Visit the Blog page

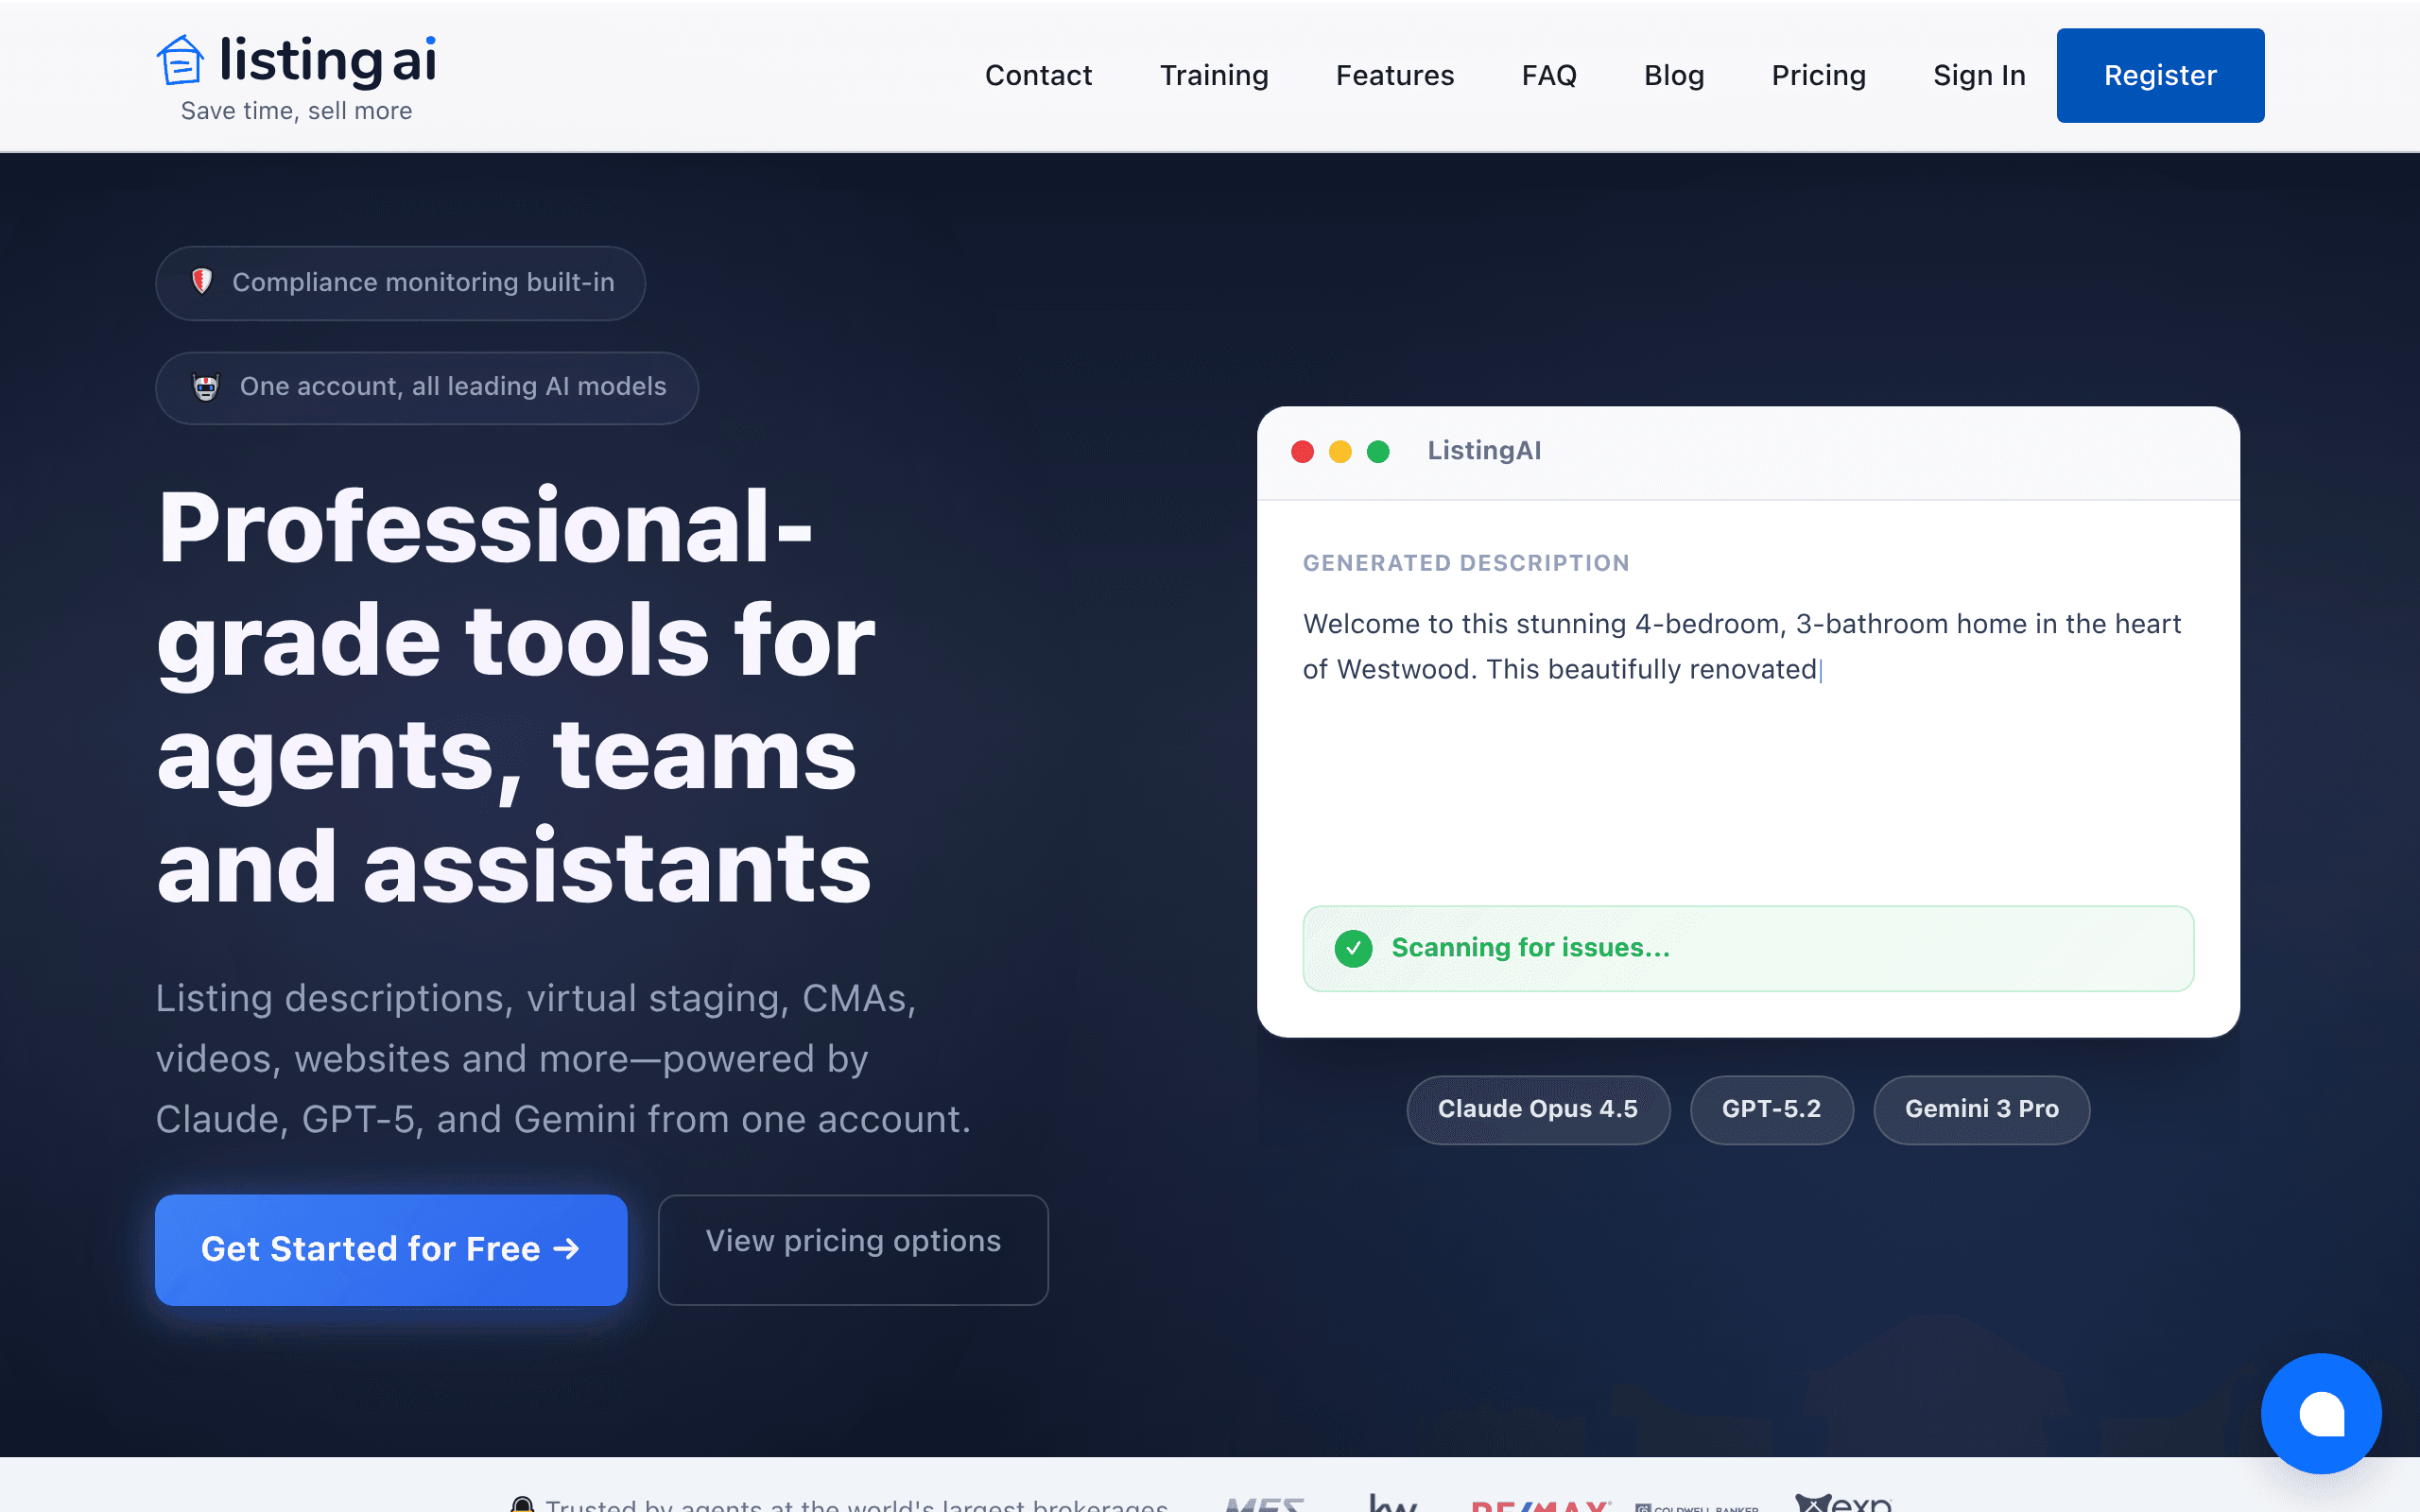[1674, 76]
